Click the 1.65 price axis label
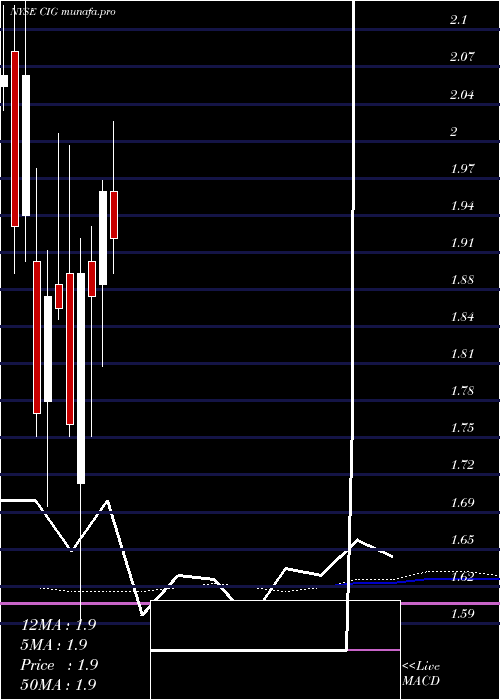This screenshot has width=500, height=700. pyautogui.click(x=462, y=540)
